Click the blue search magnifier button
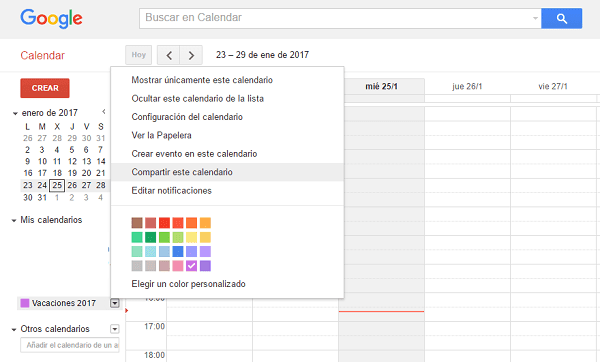The image size is (600, 362). (561, 18)
